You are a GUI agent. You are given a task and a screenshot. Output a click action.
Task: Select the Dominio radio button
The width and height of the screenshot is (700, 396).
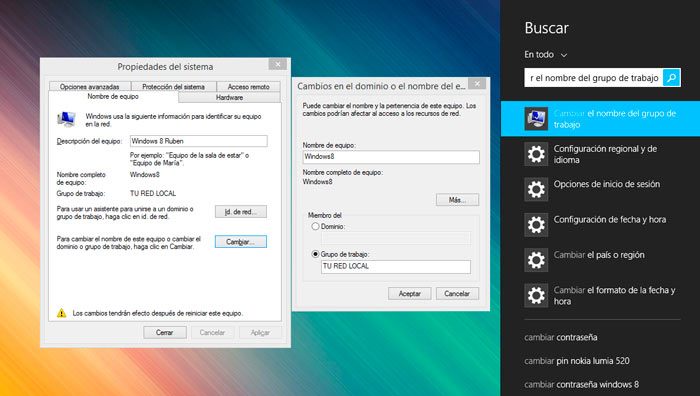pos(315,226)
